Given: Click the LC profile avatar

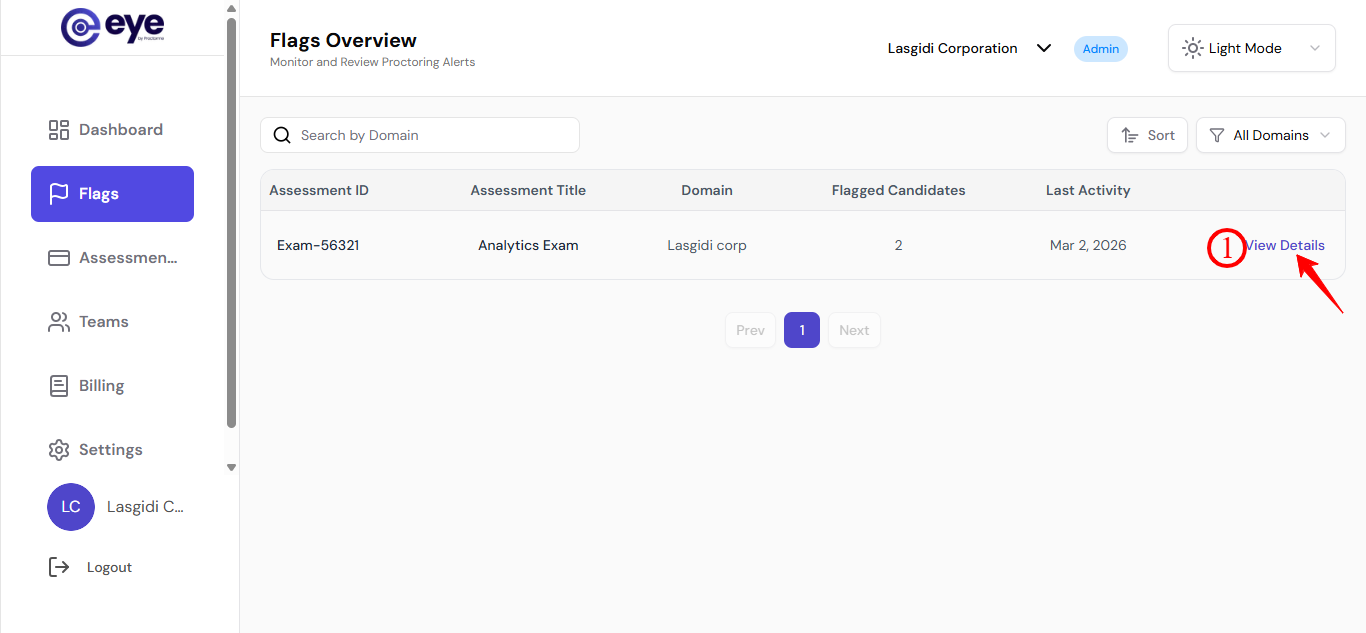Looking at the screenshot, I should click(71, 507).
